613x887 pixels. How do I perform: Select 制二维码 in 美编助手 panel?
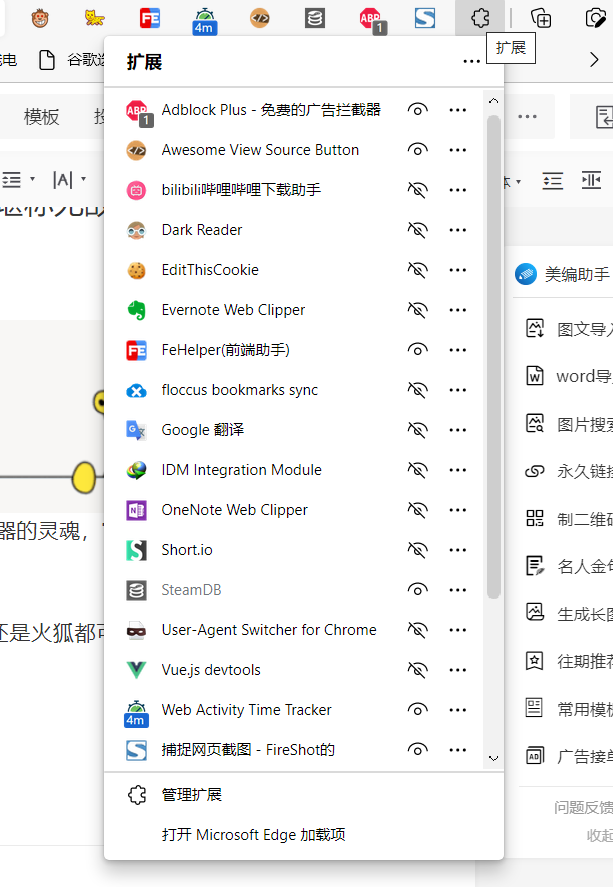coord(568,518)
